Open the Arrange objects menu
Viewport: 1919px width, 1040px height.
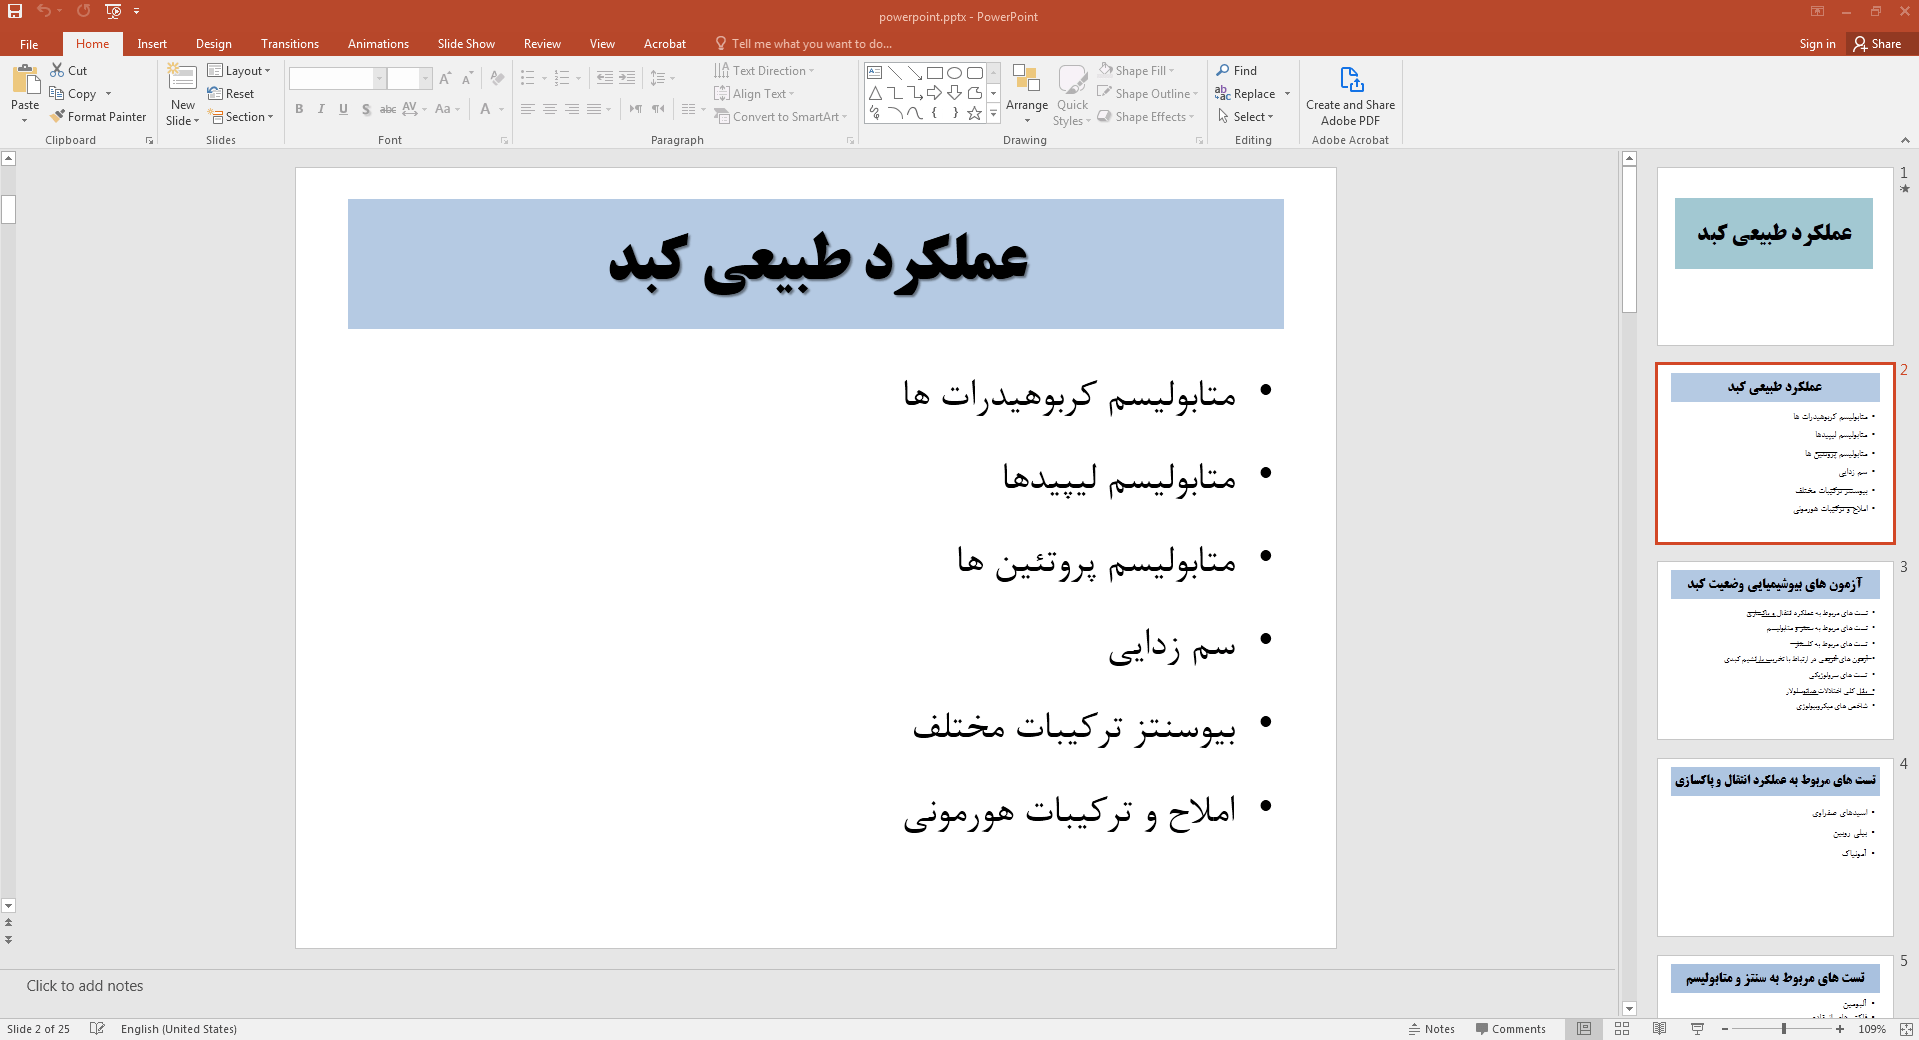coord(1027,95)
